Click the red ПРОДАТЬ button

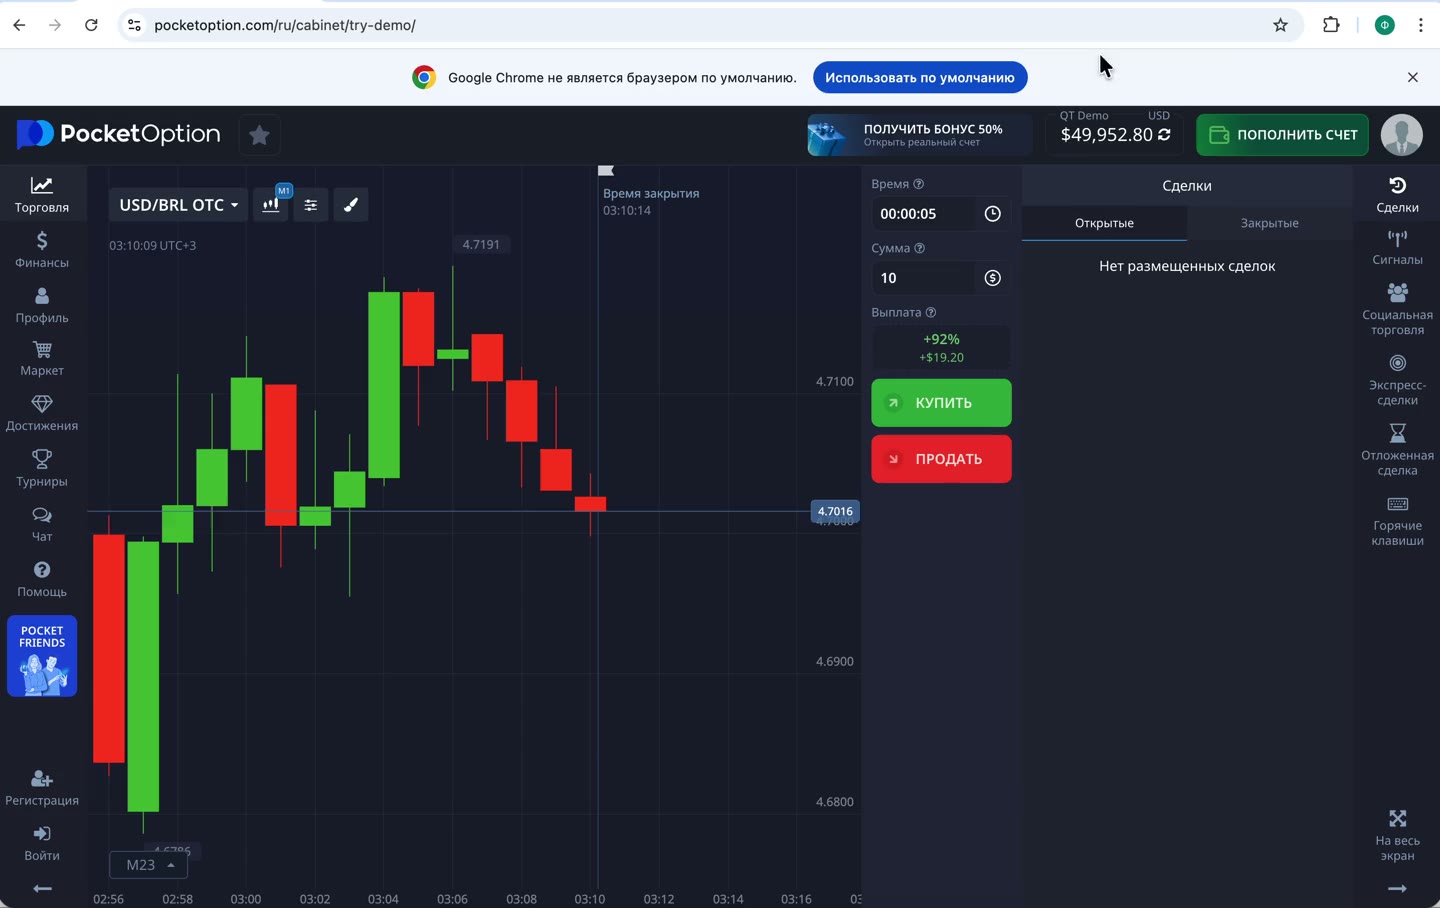coord(941,459)
